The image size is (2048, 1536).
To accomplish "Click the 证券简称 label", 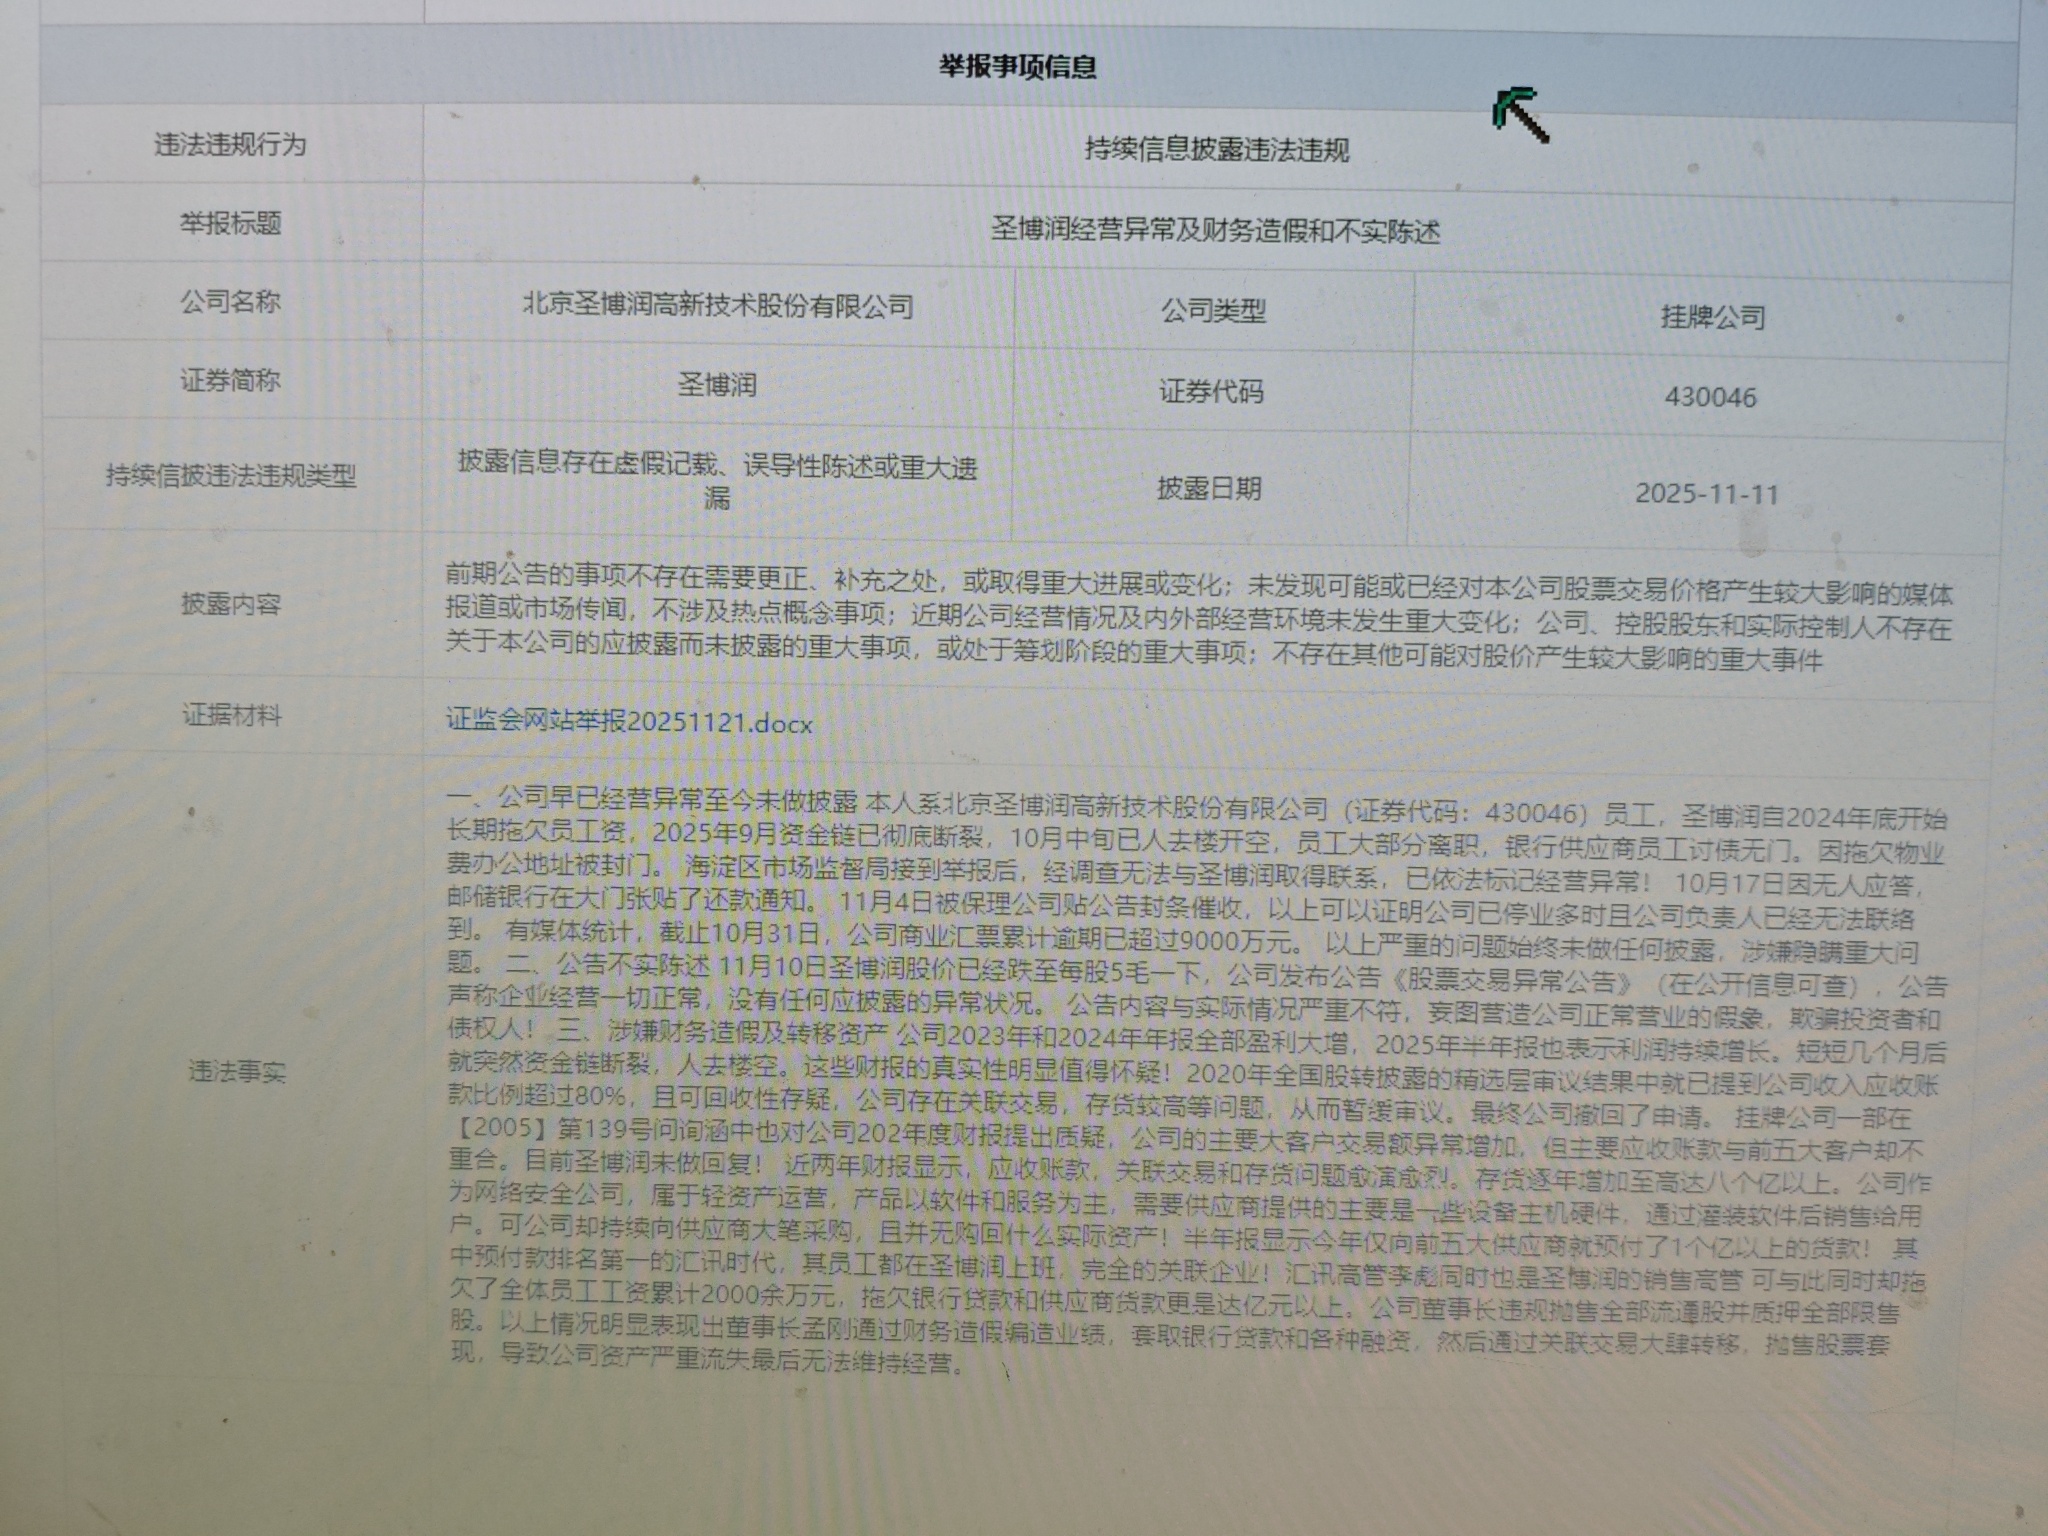I will click(230, 381).
